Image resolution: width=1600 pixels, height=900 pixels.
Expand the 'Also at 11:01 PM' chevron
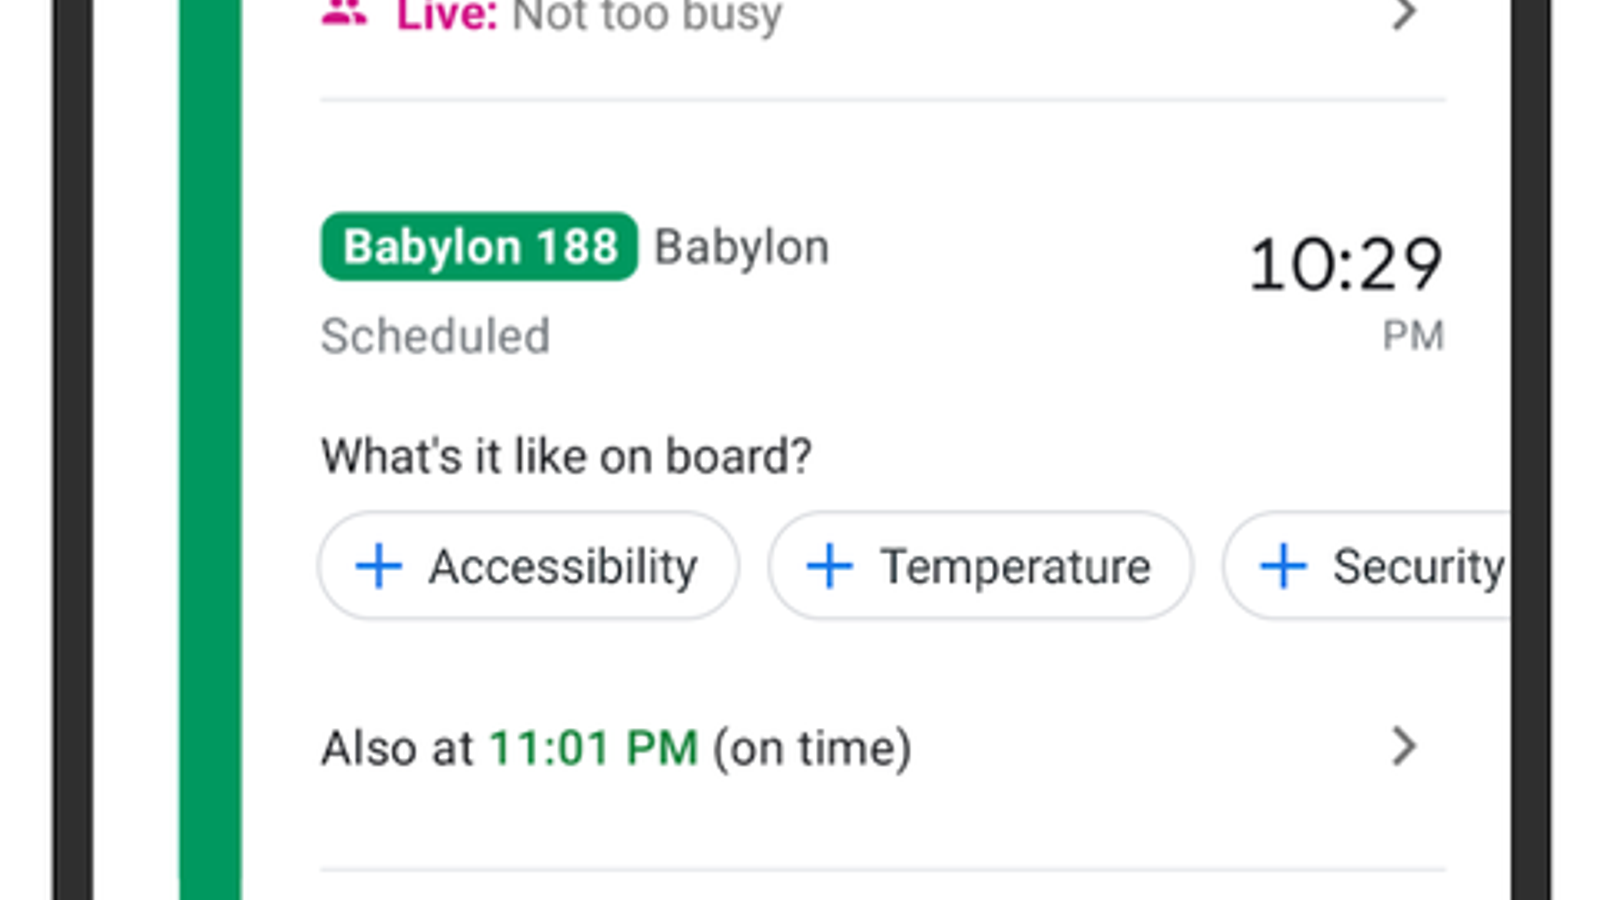click(1405, 747)
